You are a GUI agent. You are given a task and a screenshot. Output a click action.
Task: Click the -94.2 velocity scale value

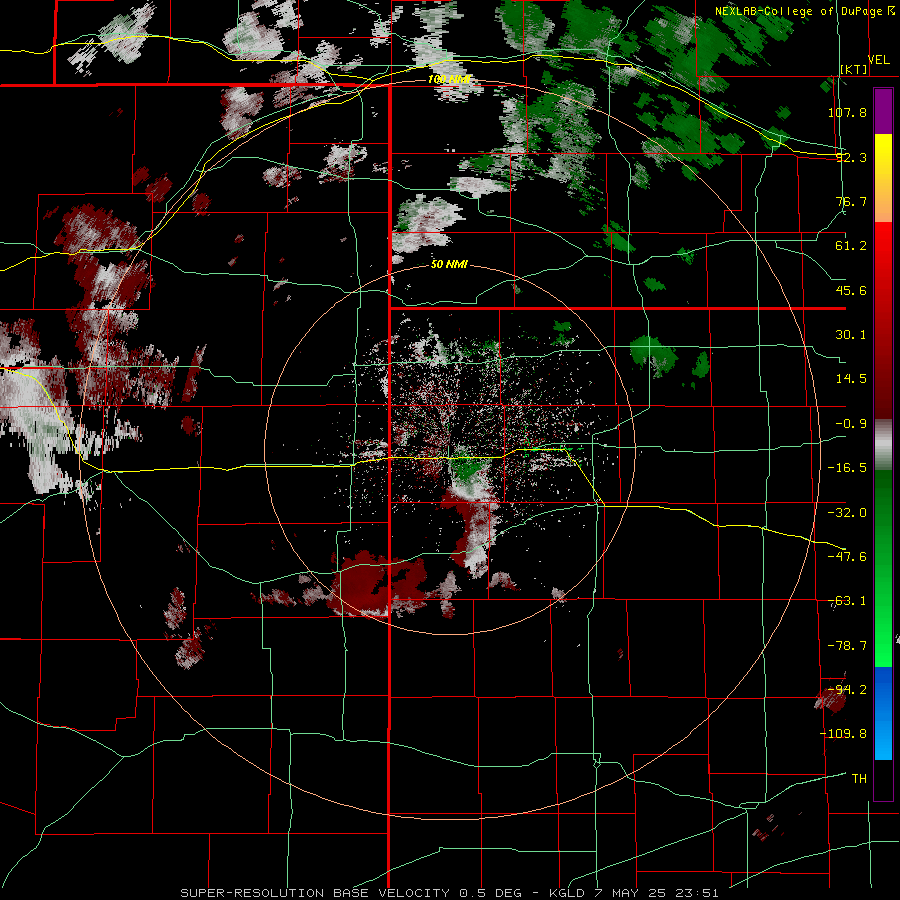point(847,690)
